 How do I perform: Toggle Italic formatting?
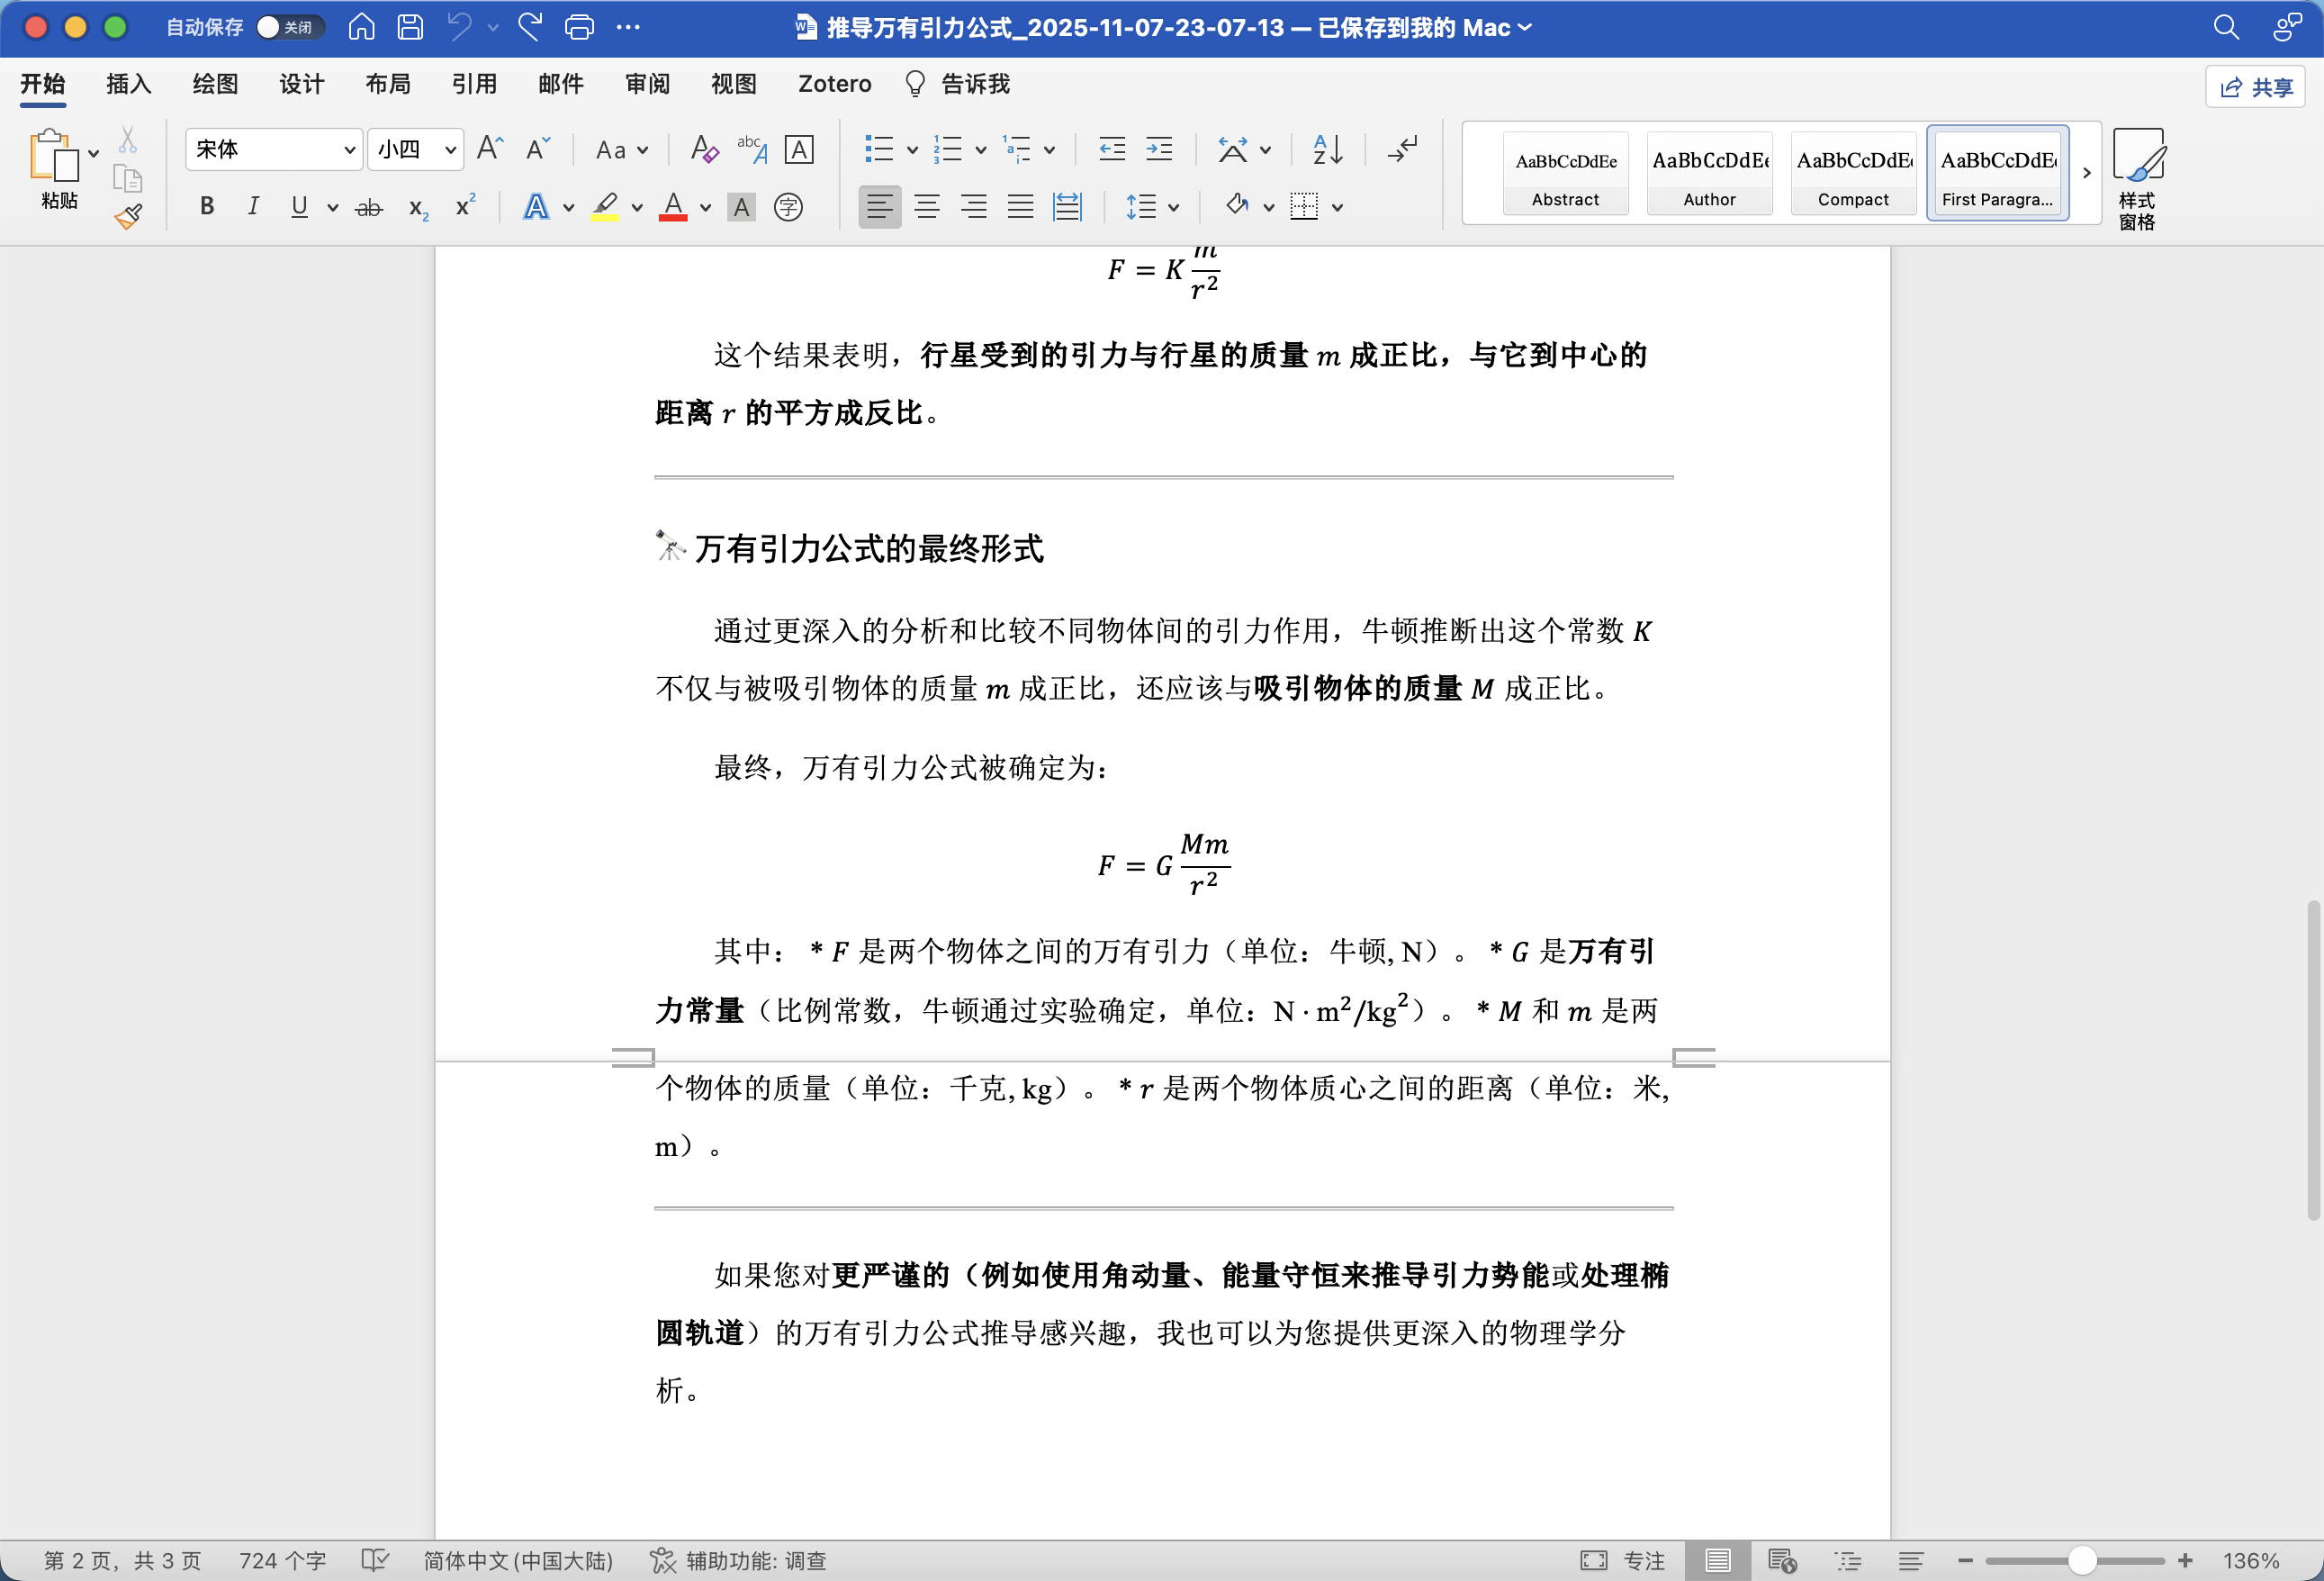(x=253, y=207)
